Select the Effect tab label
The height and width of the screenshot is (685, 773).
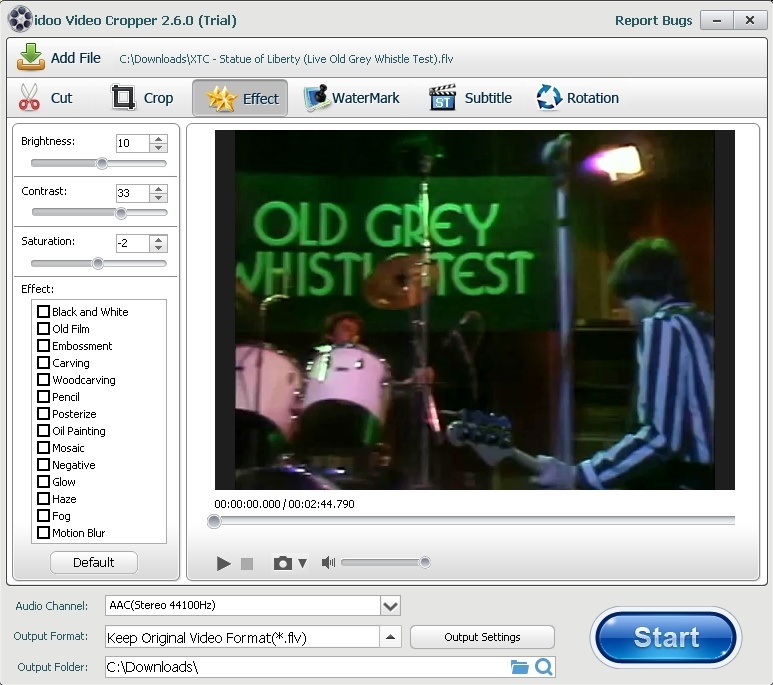click(261, 99)
